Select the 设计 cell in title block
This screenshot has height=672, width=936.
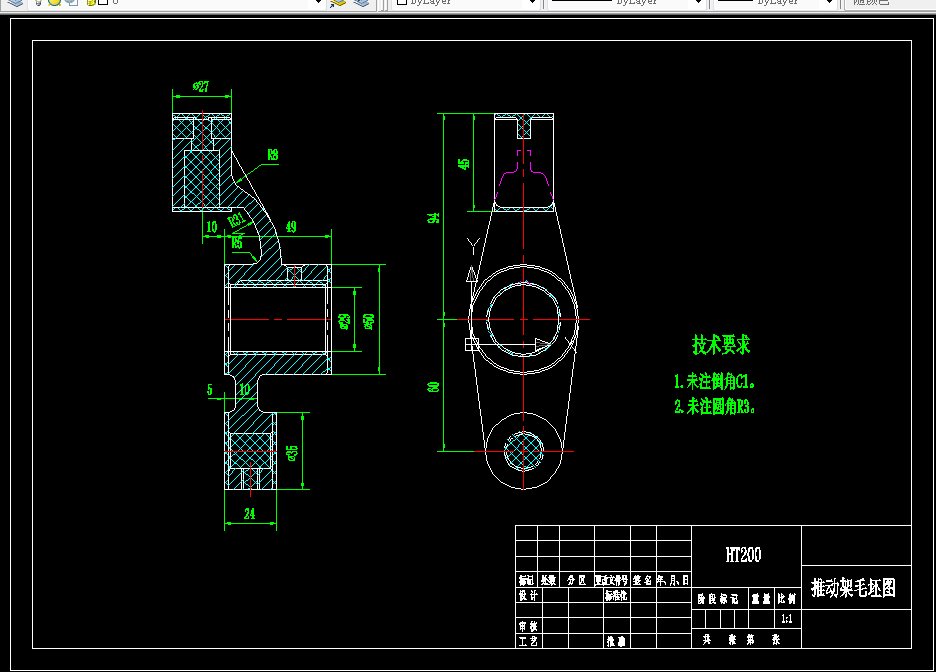[528, 595]
